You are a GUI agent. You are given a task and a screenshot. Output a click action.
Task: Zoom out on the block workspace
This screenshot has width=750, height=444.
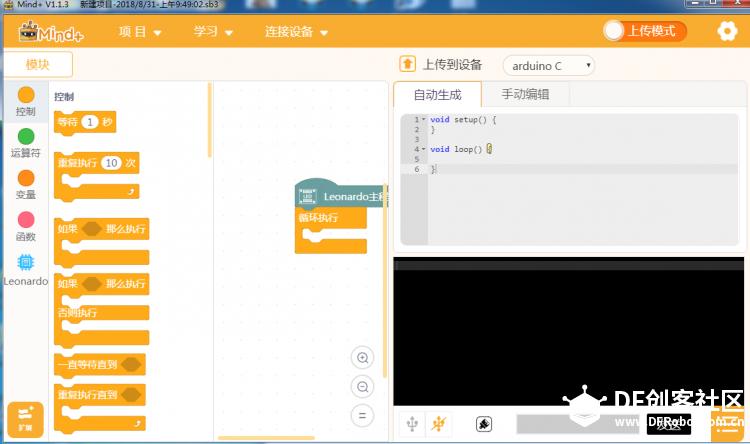[362, 387]
